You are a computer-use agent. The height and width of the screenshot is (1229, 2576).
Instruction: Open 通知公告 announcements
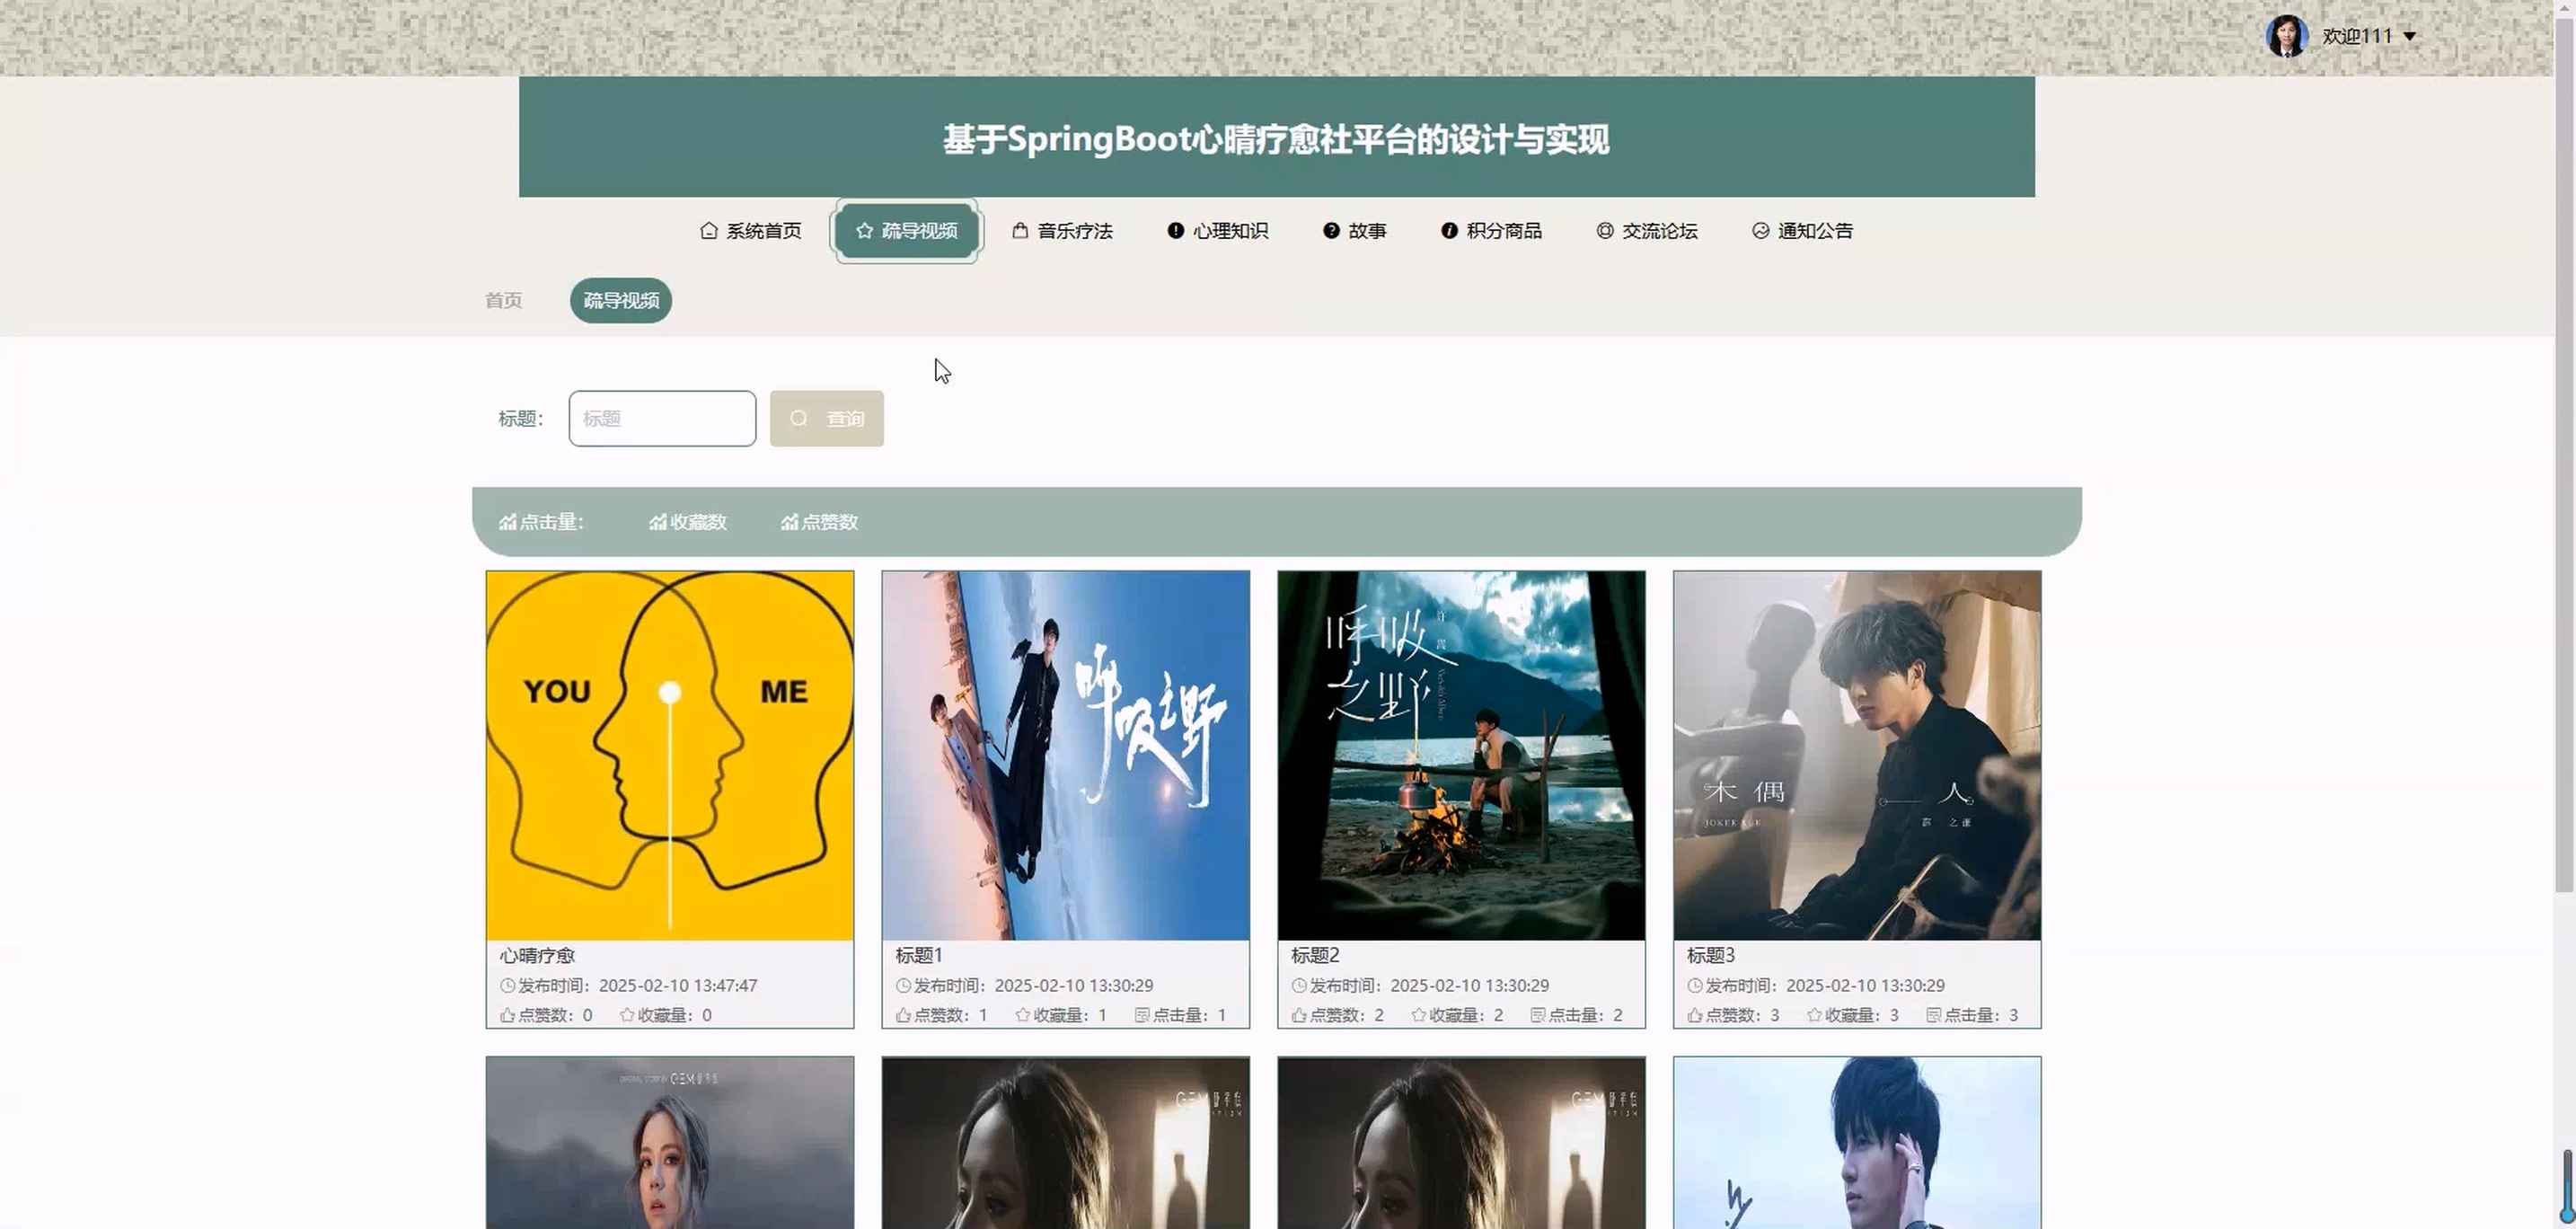click(1802, 231)
